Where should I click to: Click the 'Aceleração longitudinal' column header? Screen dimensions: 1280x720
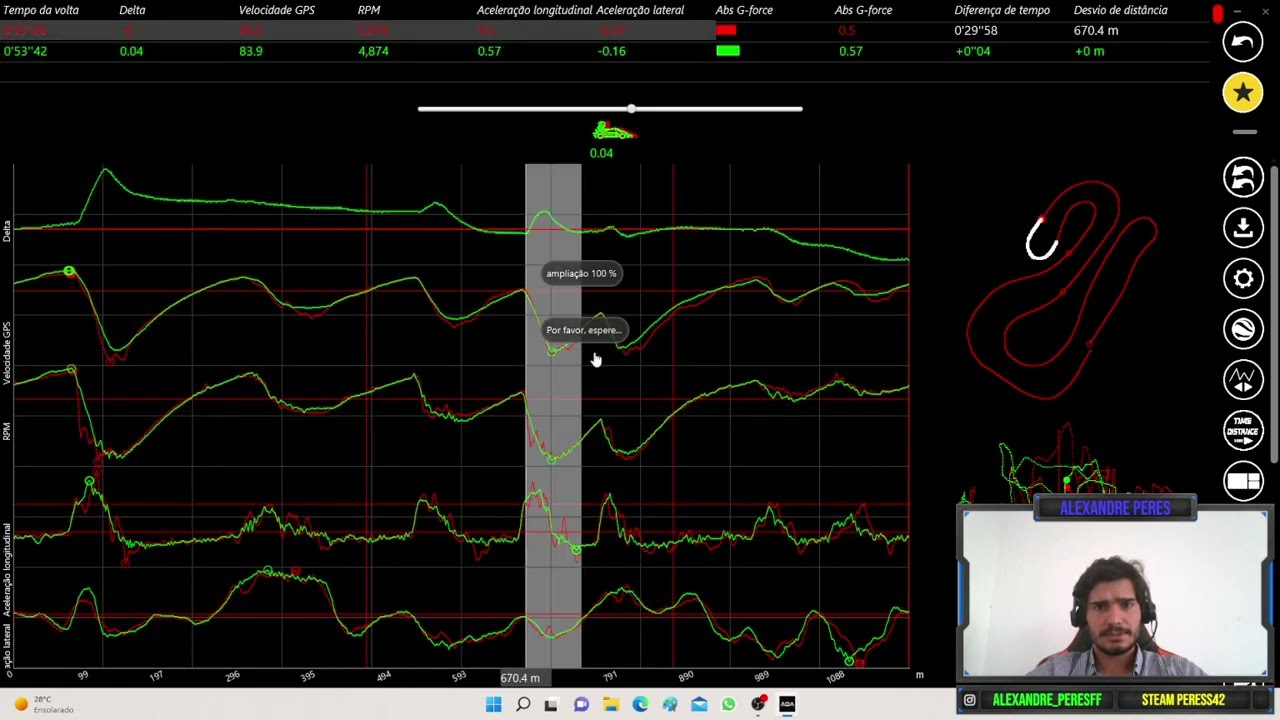[534, 10]
